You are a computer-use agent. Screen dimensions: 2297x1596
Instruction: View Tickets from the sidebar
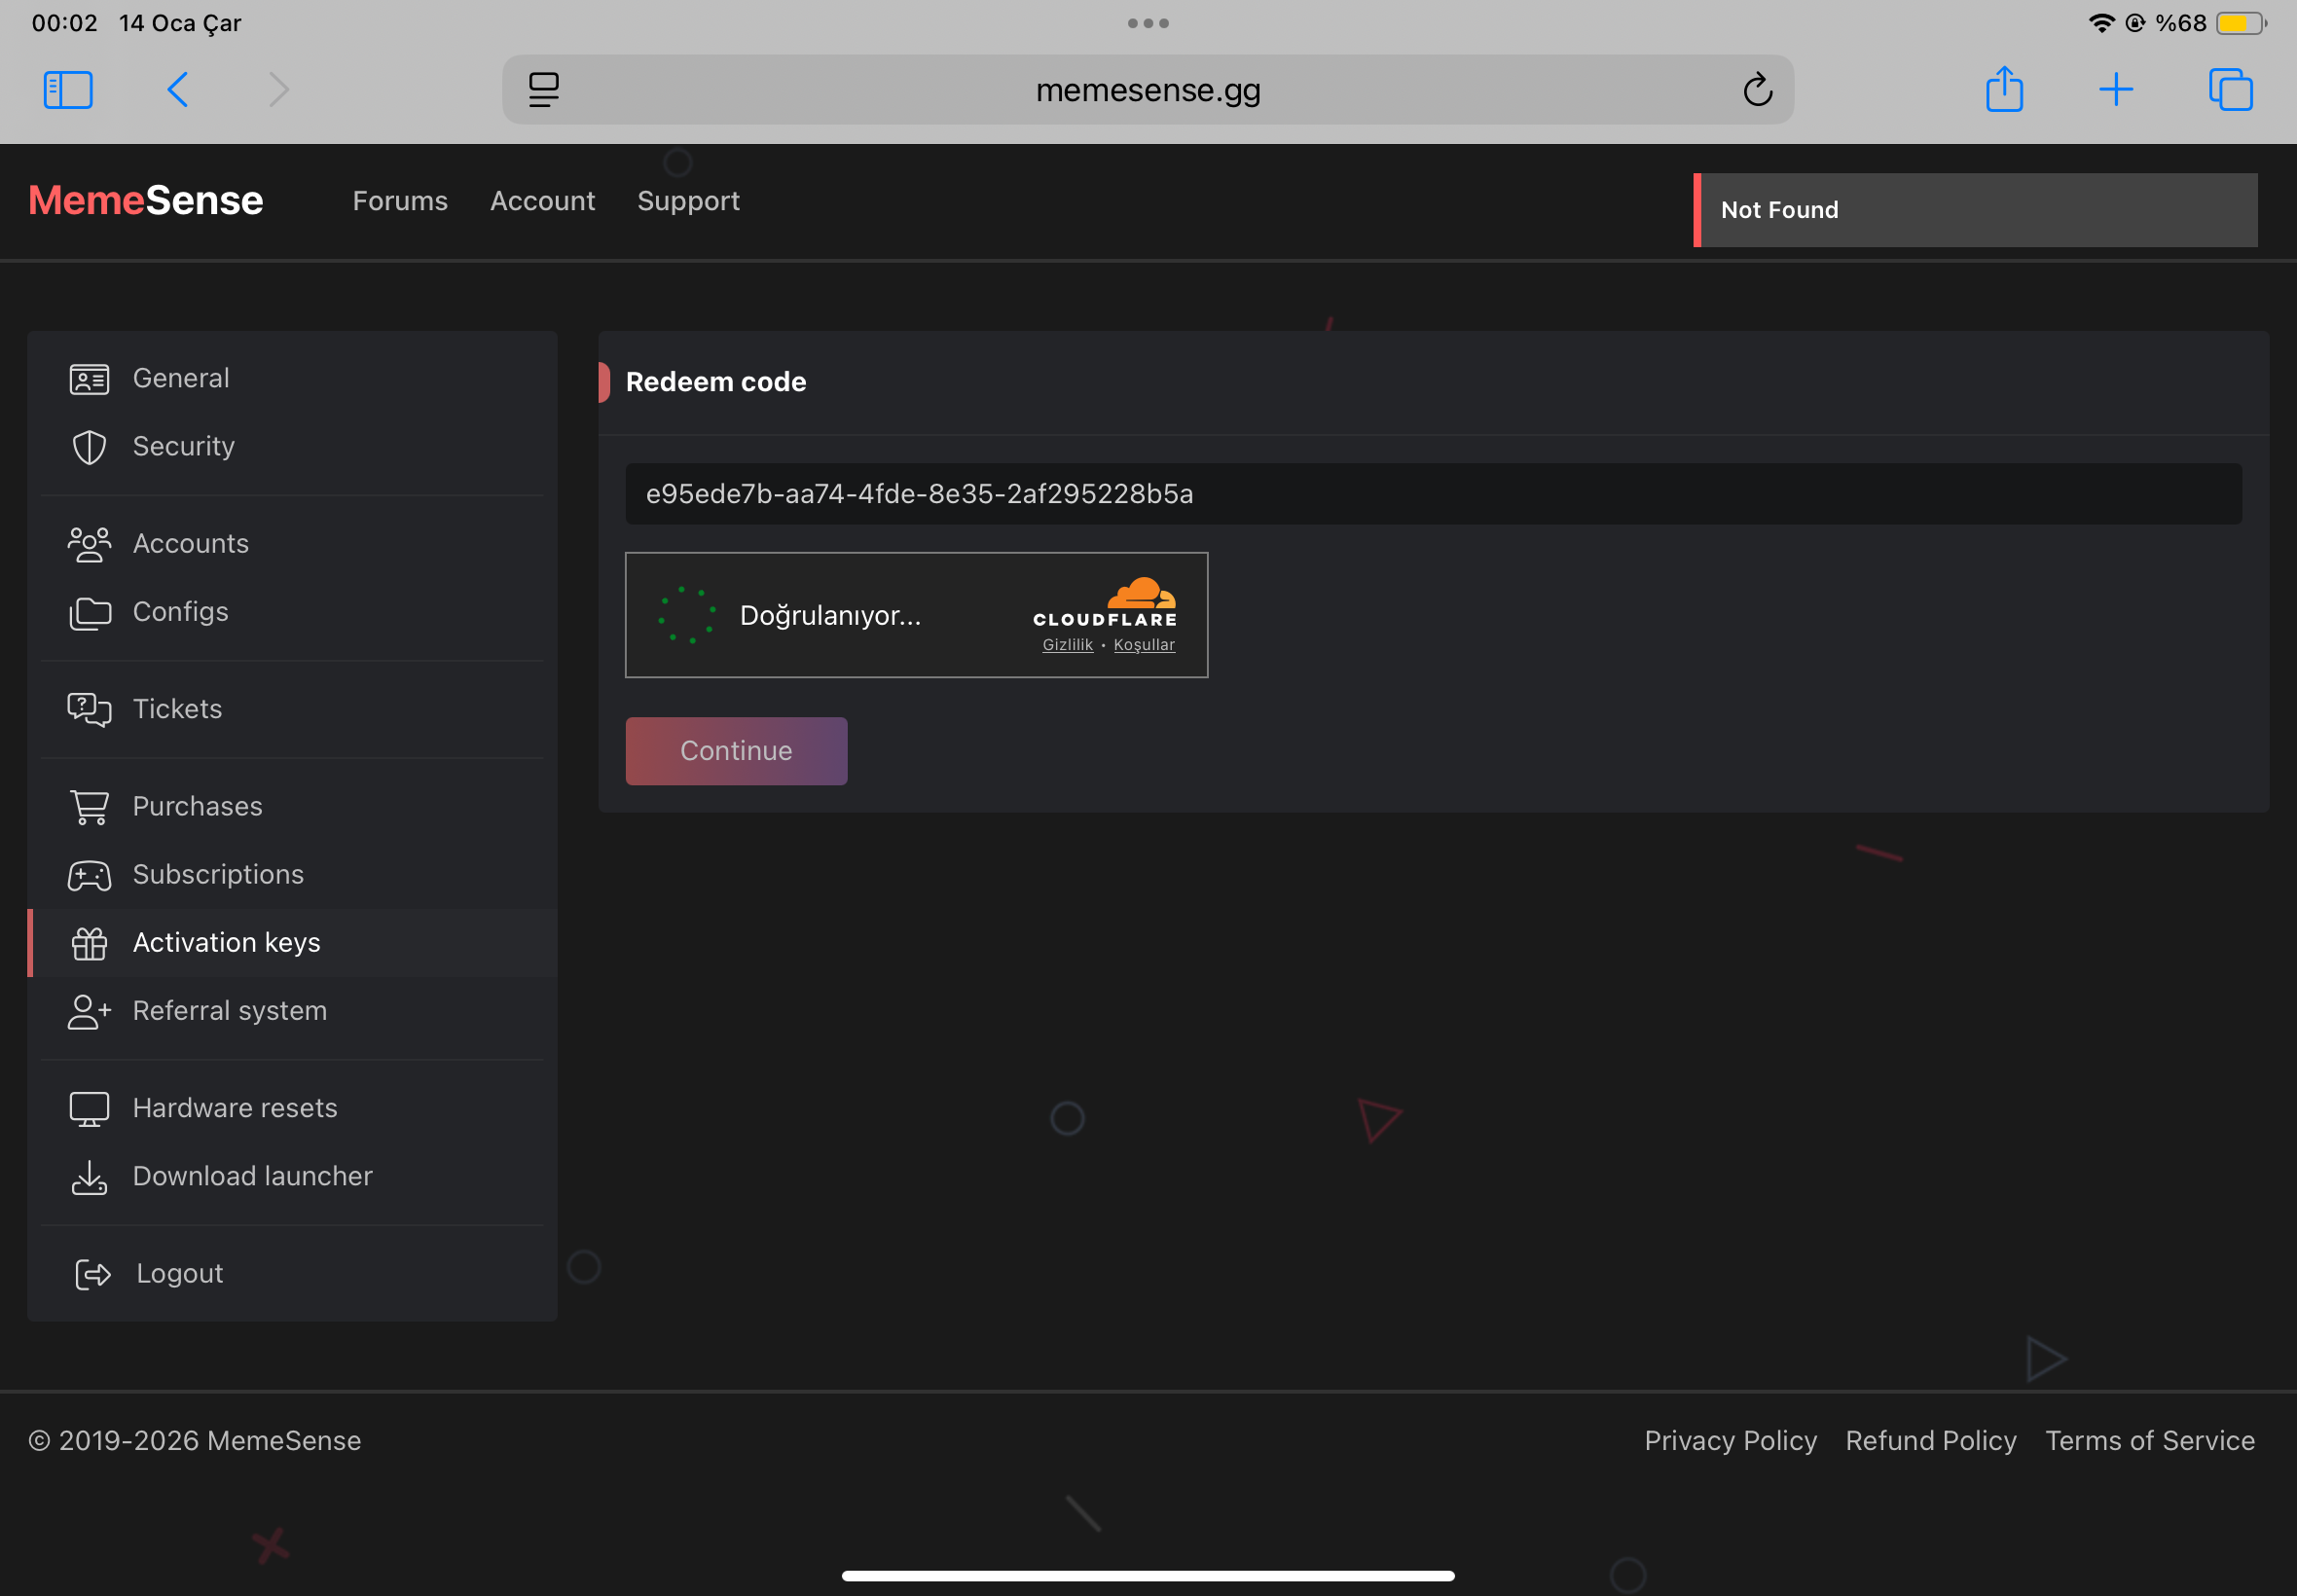(x=292, y=708)
